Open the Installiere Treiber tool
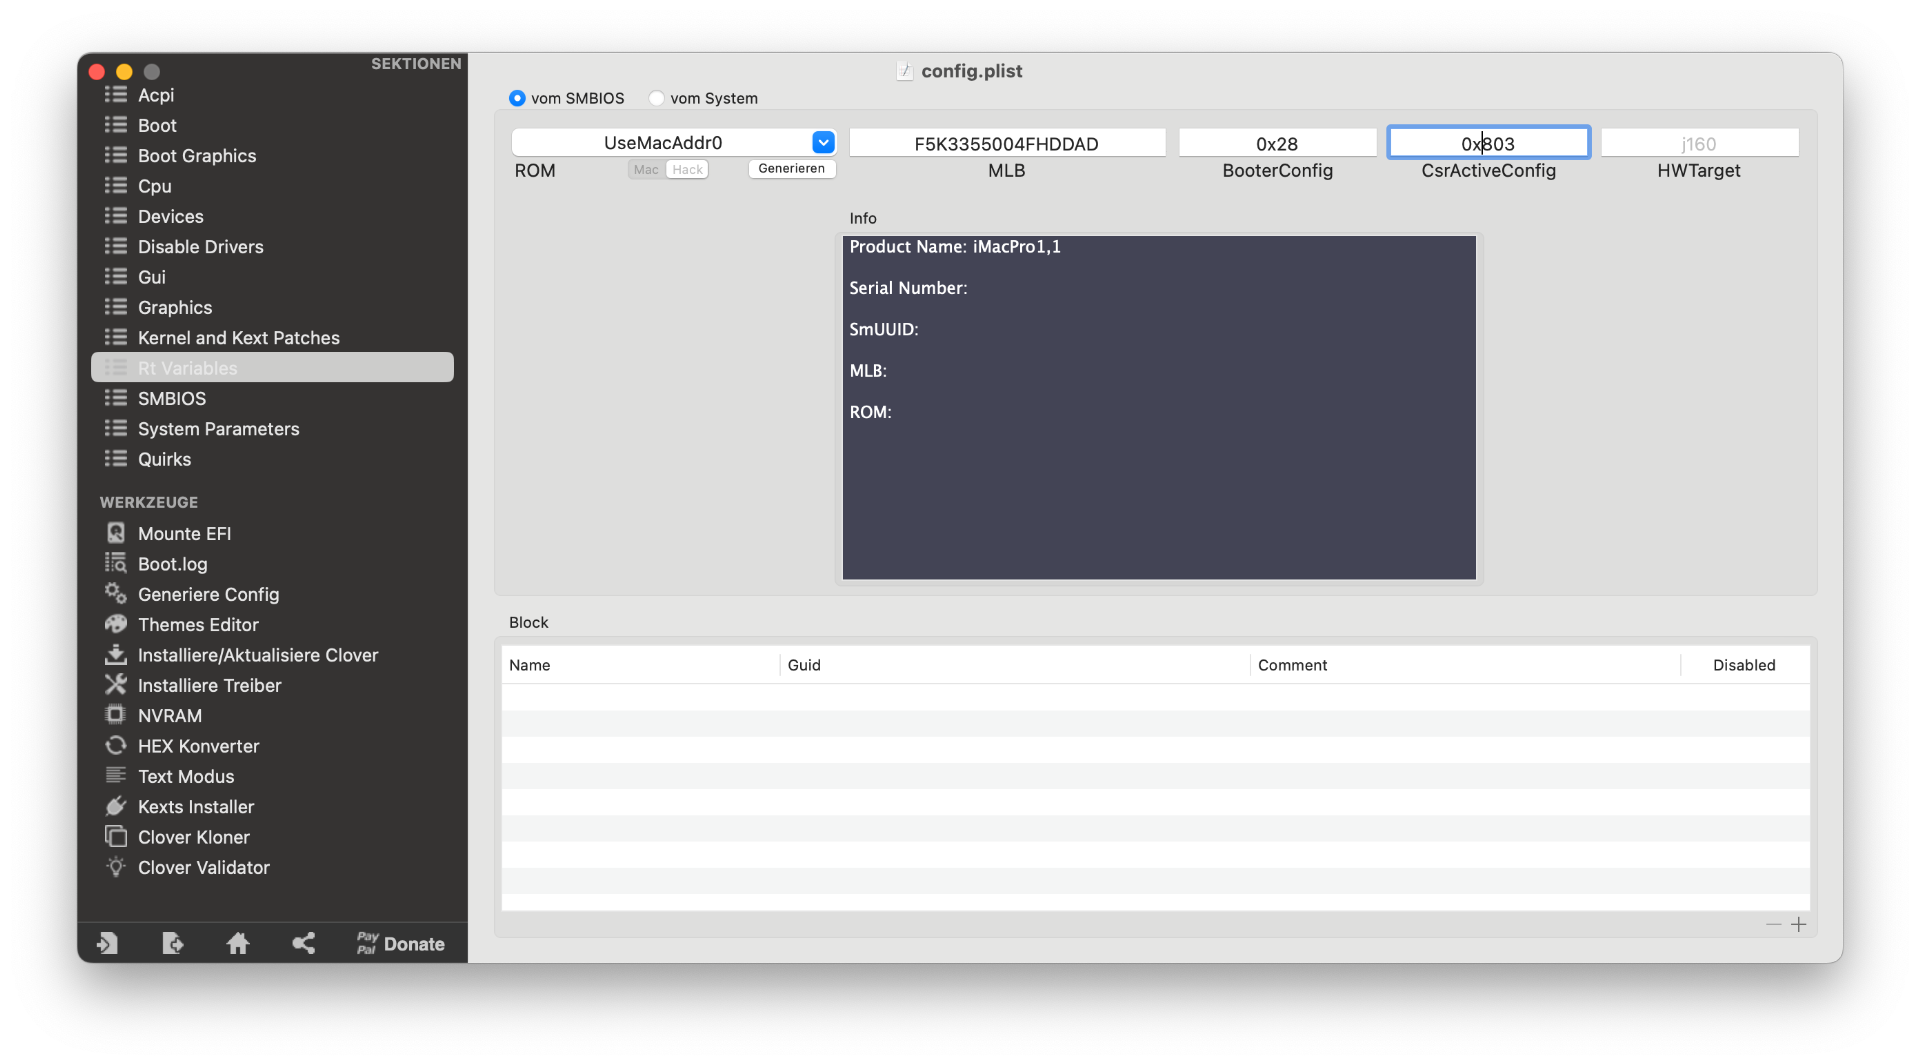Screen dimensions: 1920x1064 click(x=209, y=685)
